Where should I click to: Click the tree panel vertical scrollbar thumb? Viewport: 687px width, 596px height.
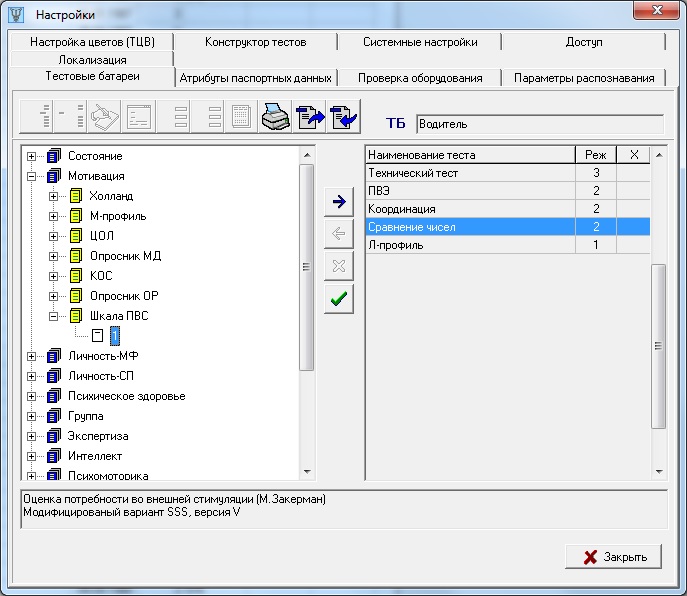pyautogui.click(x=307, y=266)
